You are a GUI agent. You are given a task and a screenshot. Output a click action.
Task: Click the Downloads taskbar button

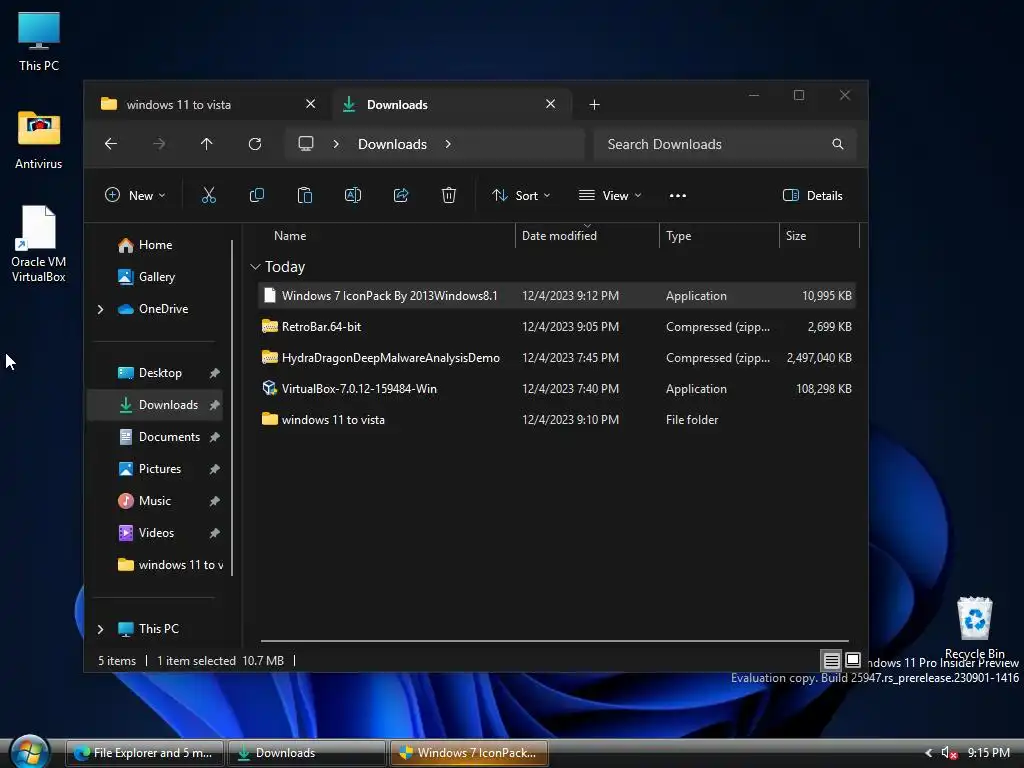pos(306,753)
